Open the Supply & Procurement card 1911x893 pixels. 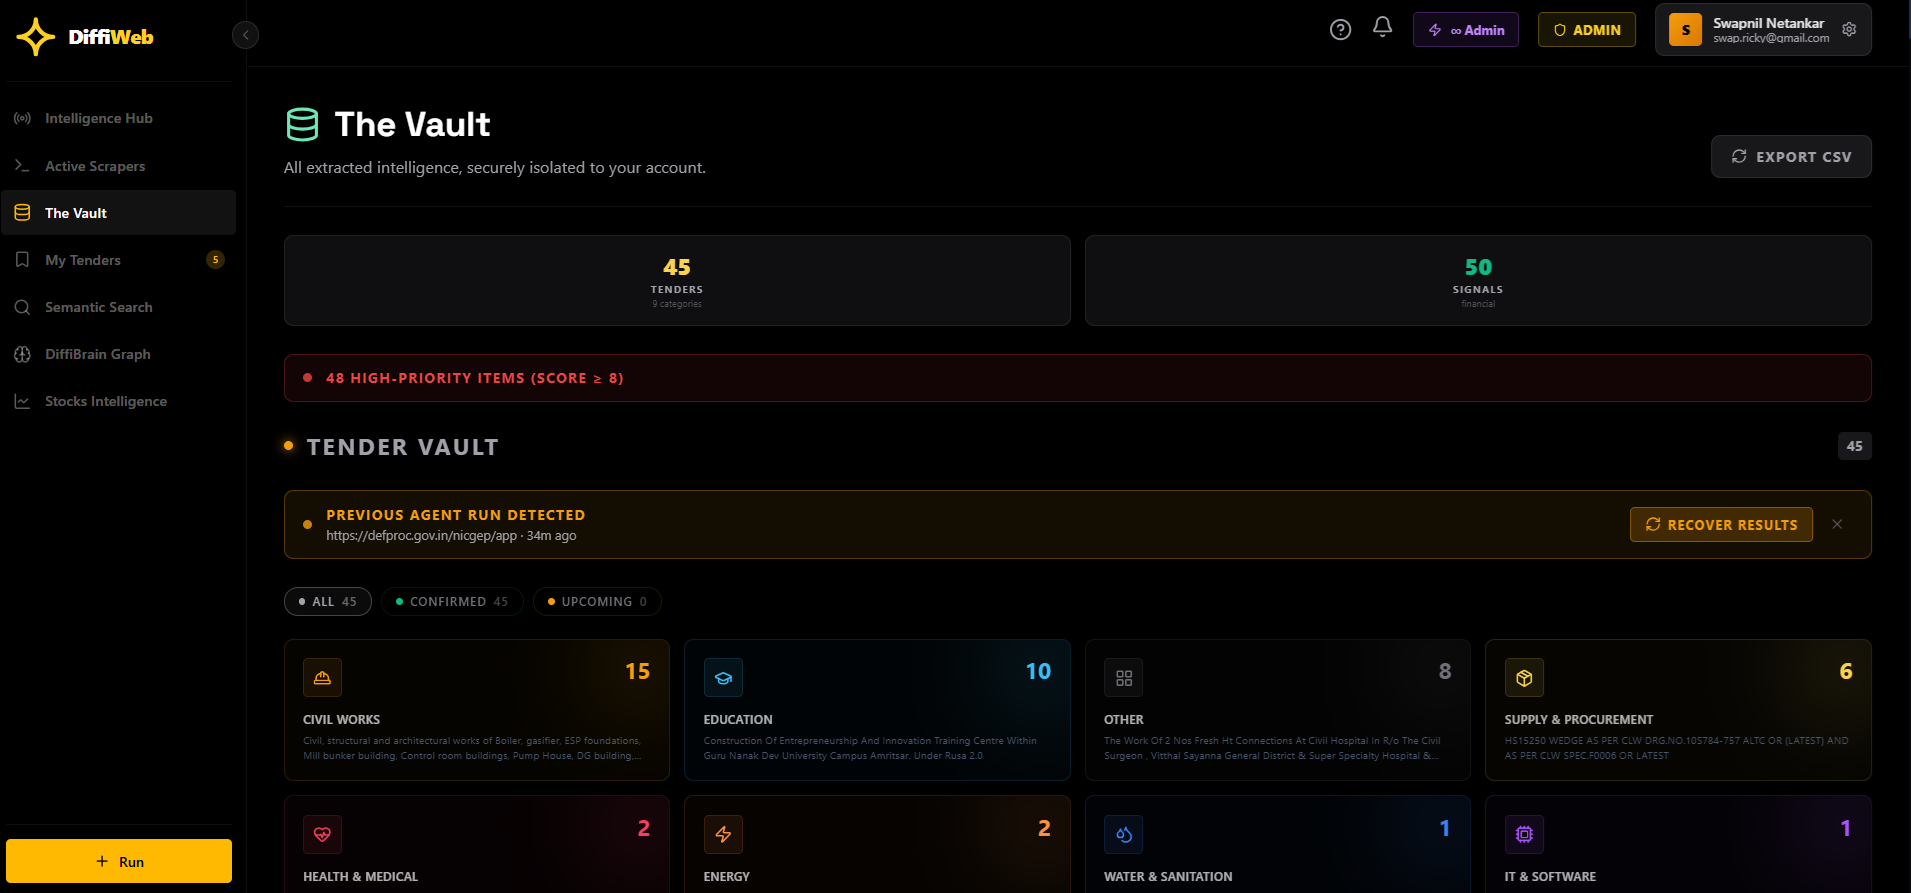point(1678,710)
